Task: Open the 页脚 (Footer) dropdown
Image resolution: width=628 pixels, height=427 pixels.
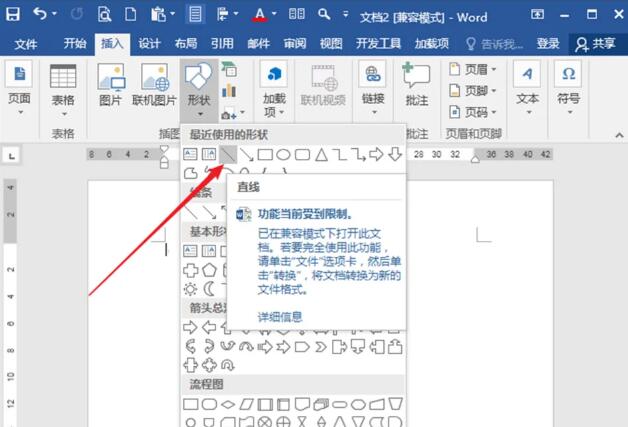Action: click(x=473, y=91)
